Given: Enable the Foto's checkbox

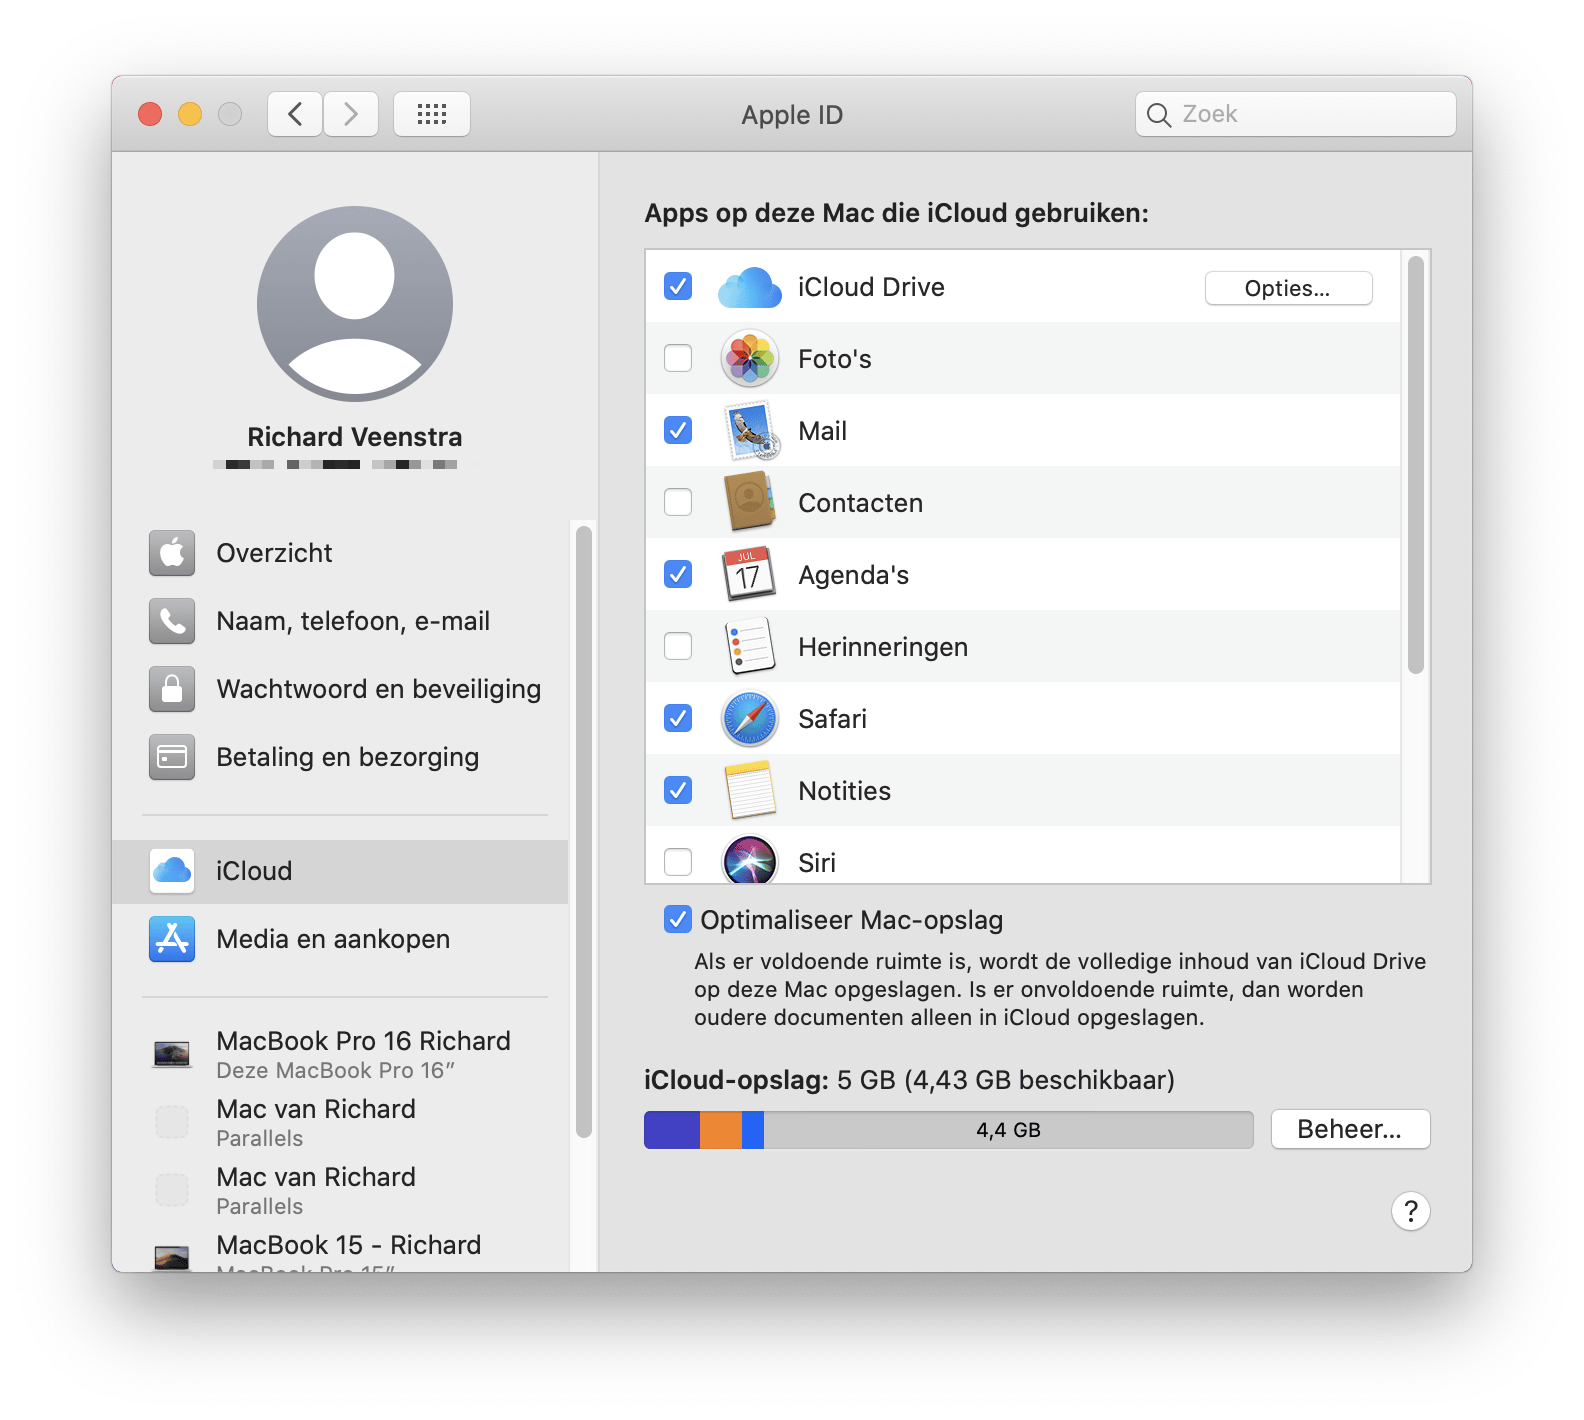Looking at the screenshot, I should 678,358.
